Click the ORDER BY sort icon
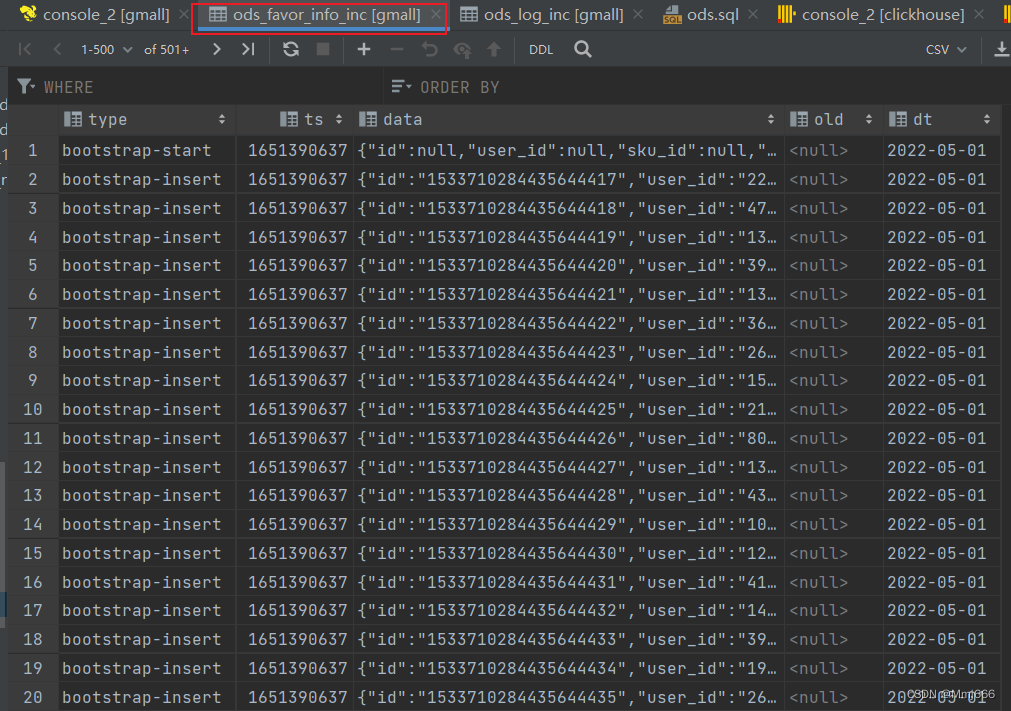 (x=400, y=87)
